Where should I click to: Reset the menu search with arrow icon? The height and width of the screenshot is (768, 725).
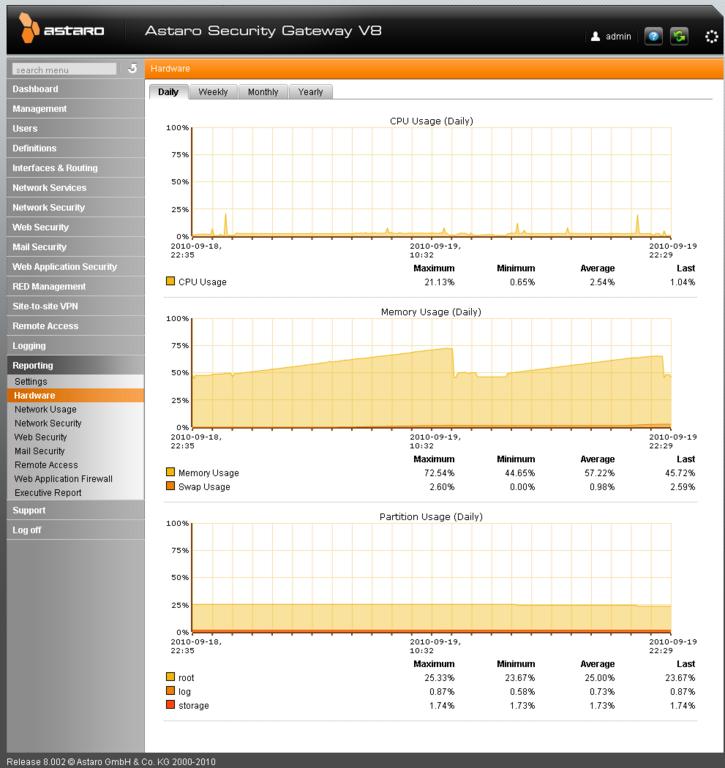click(x=132, y=69)
